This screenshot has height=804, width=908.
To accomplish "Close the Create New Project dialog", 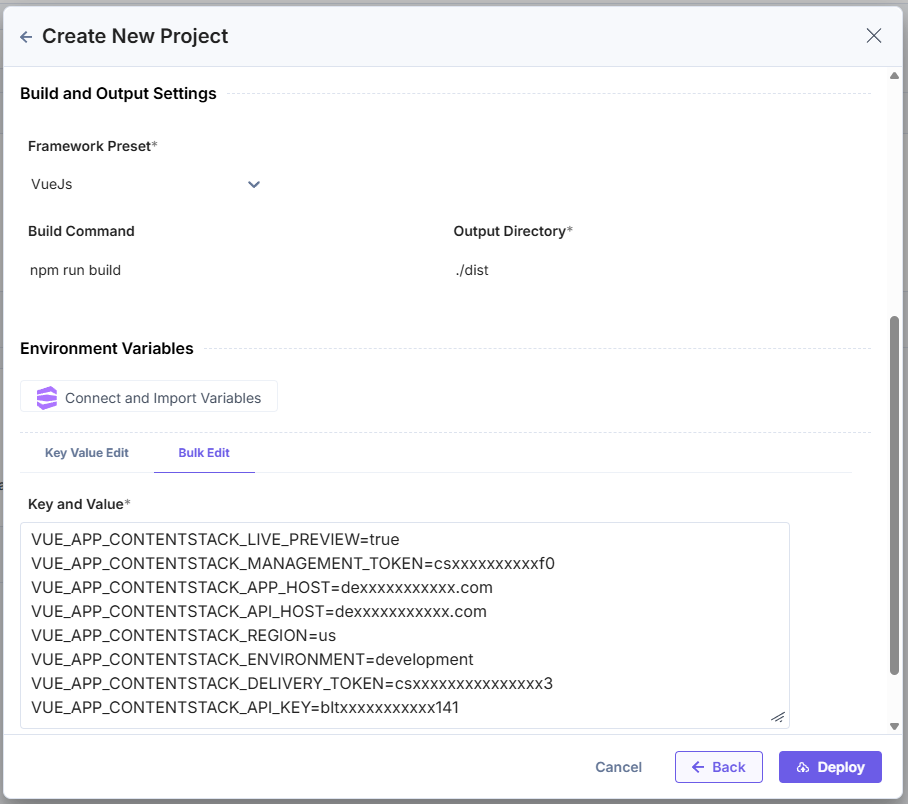I will tap(873, 35).
